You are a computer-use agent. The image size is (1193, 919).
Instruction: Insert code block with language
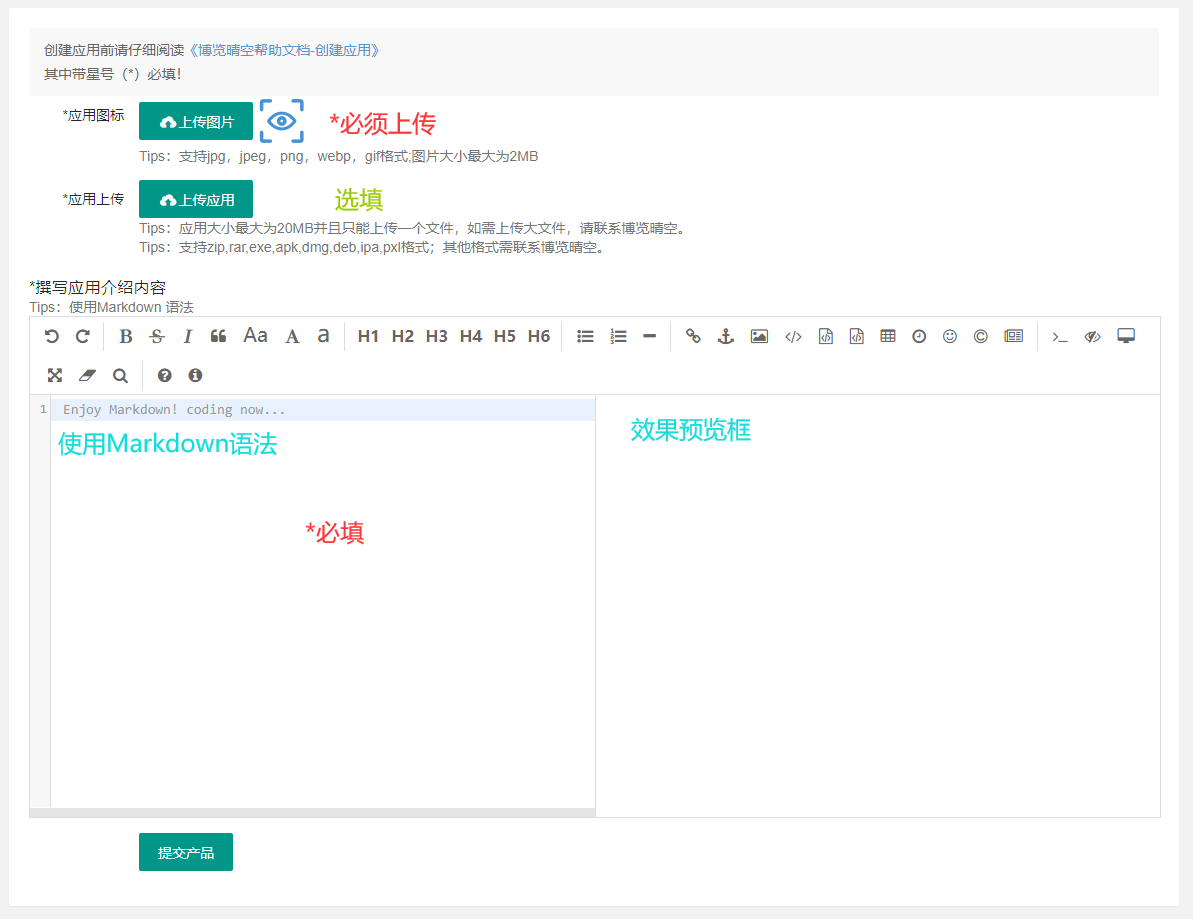[857, 336]
